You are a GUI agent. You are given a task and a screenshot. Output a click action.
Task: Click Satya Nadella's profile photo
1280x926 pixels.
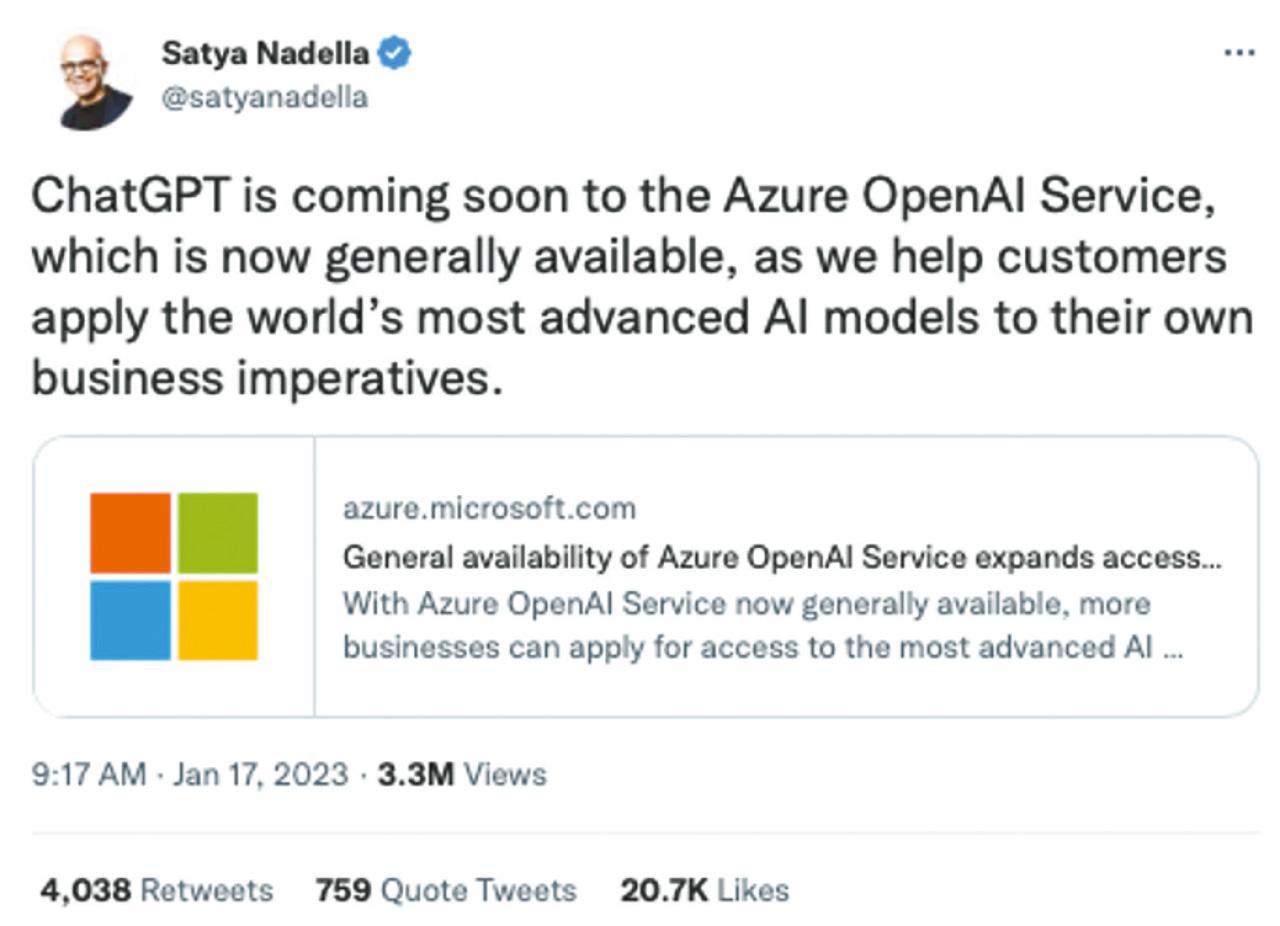point(95,82)
